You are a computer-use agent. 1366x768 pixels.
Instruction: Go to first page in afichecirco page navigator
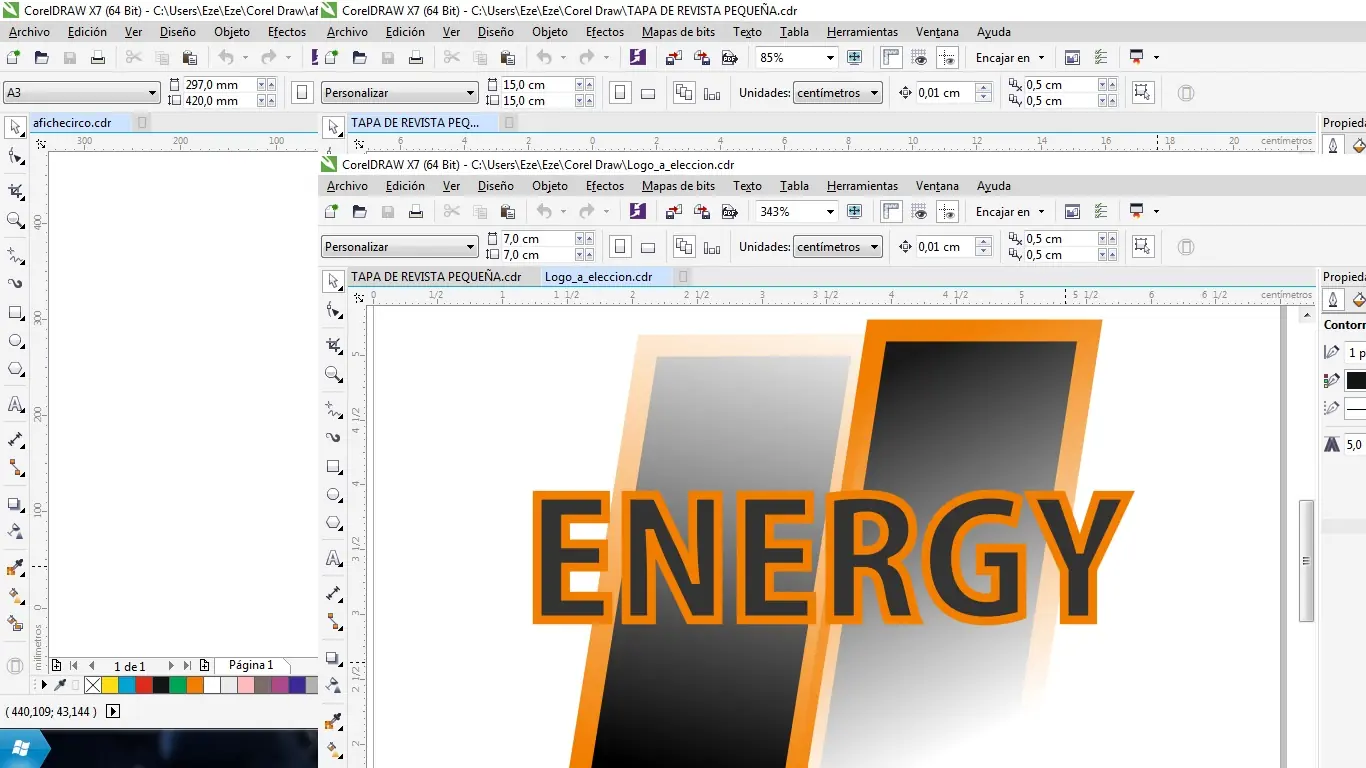[x=74, y=665]
